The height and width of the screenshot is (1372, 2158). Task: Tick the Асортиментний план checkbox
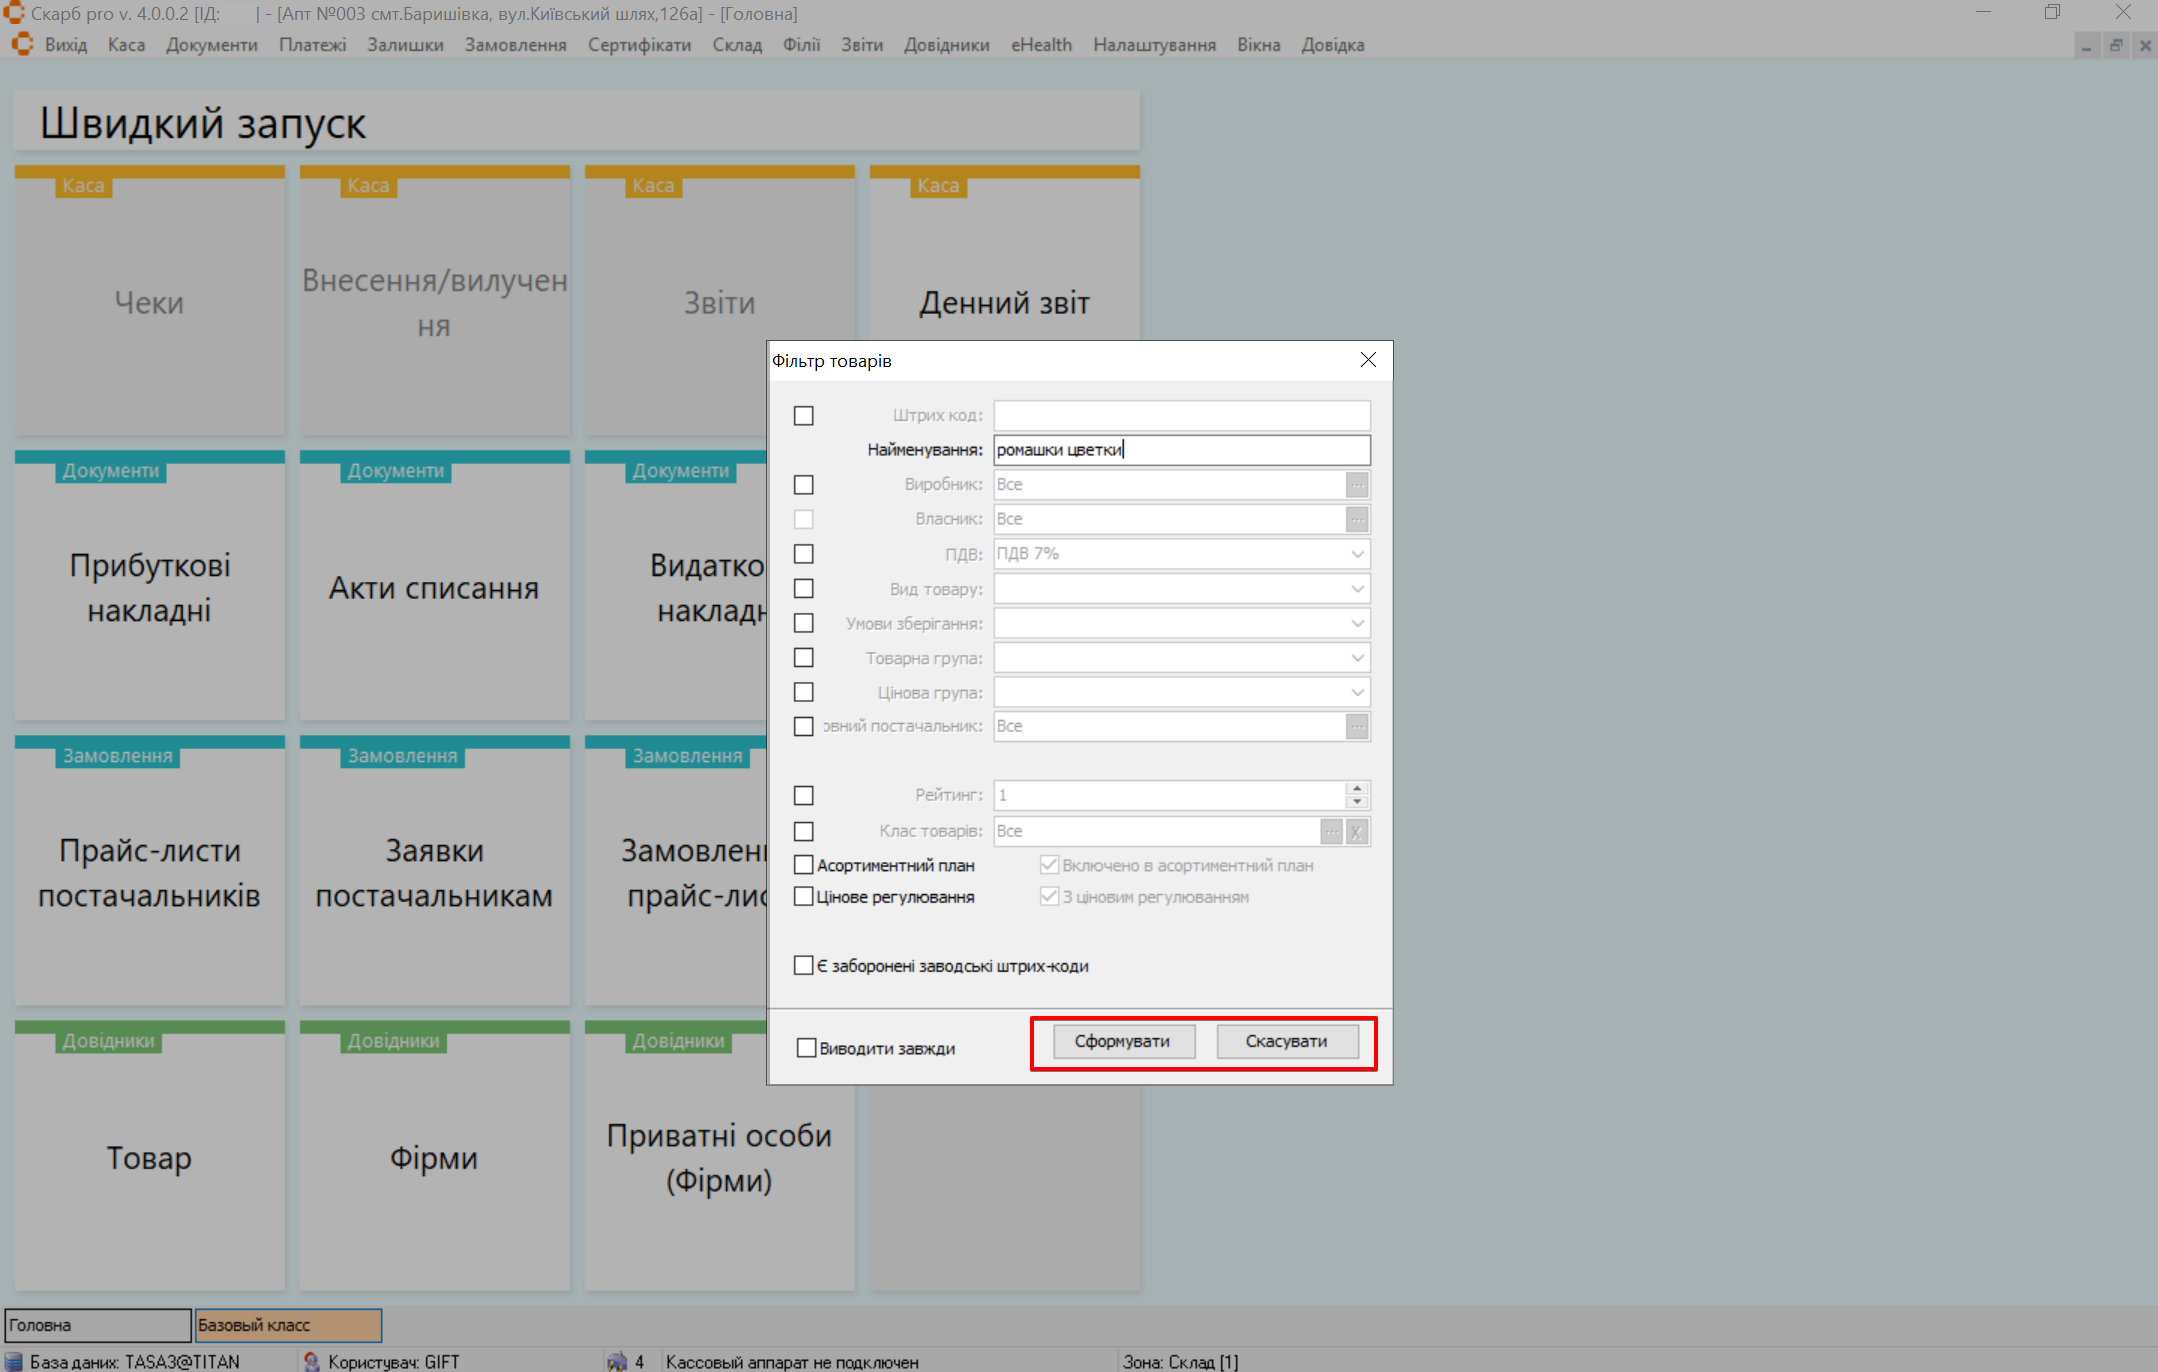pos(804,865)
